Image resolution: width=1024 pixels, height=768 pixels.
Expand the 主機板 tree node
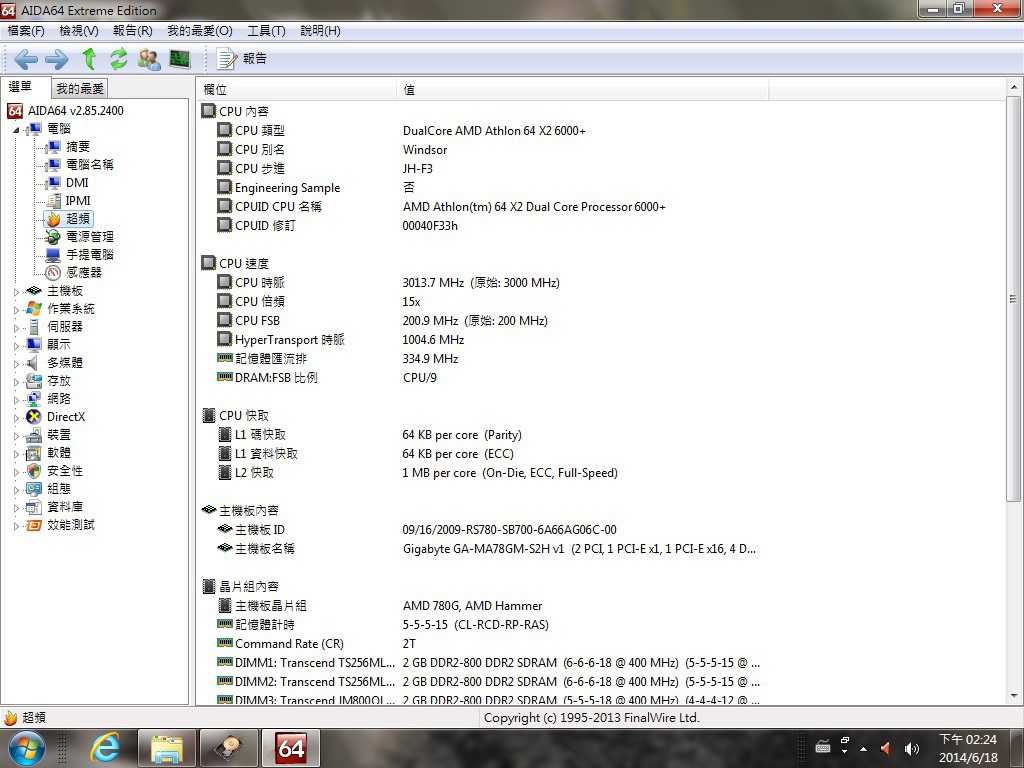(16, 291)
